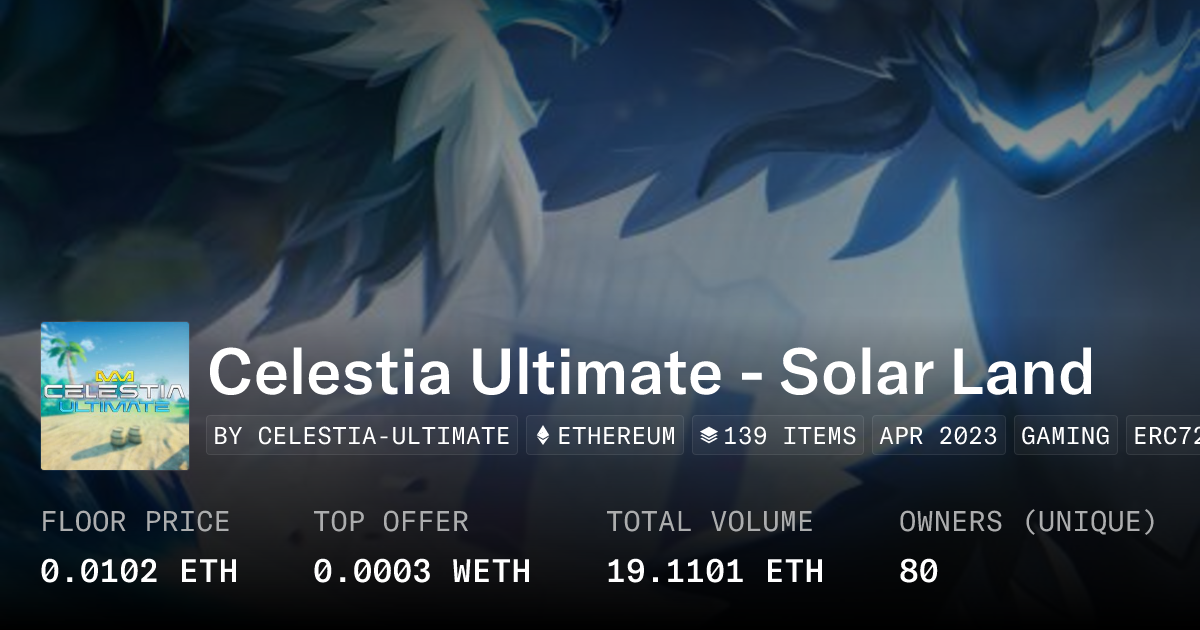Click the partially visible ERC72 token badge

[x=1166, y=436]
